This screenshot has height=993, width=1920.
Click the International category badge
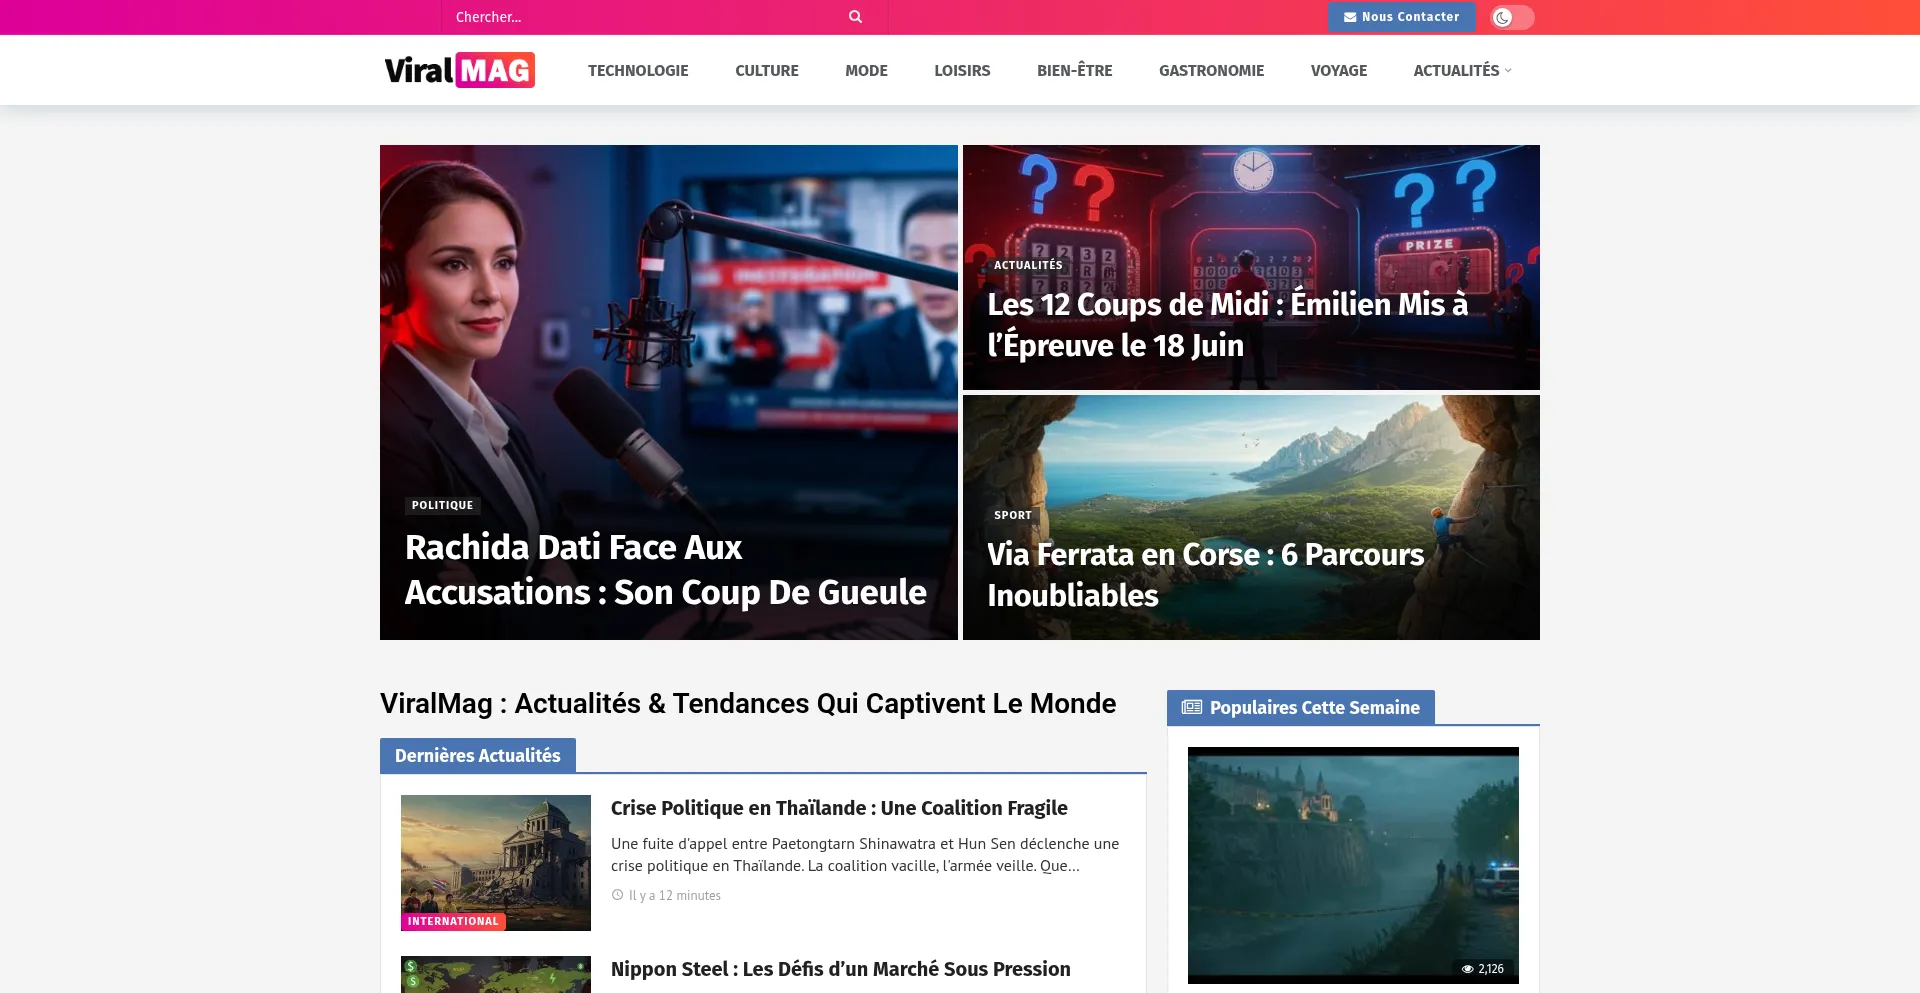coord(453,921)
